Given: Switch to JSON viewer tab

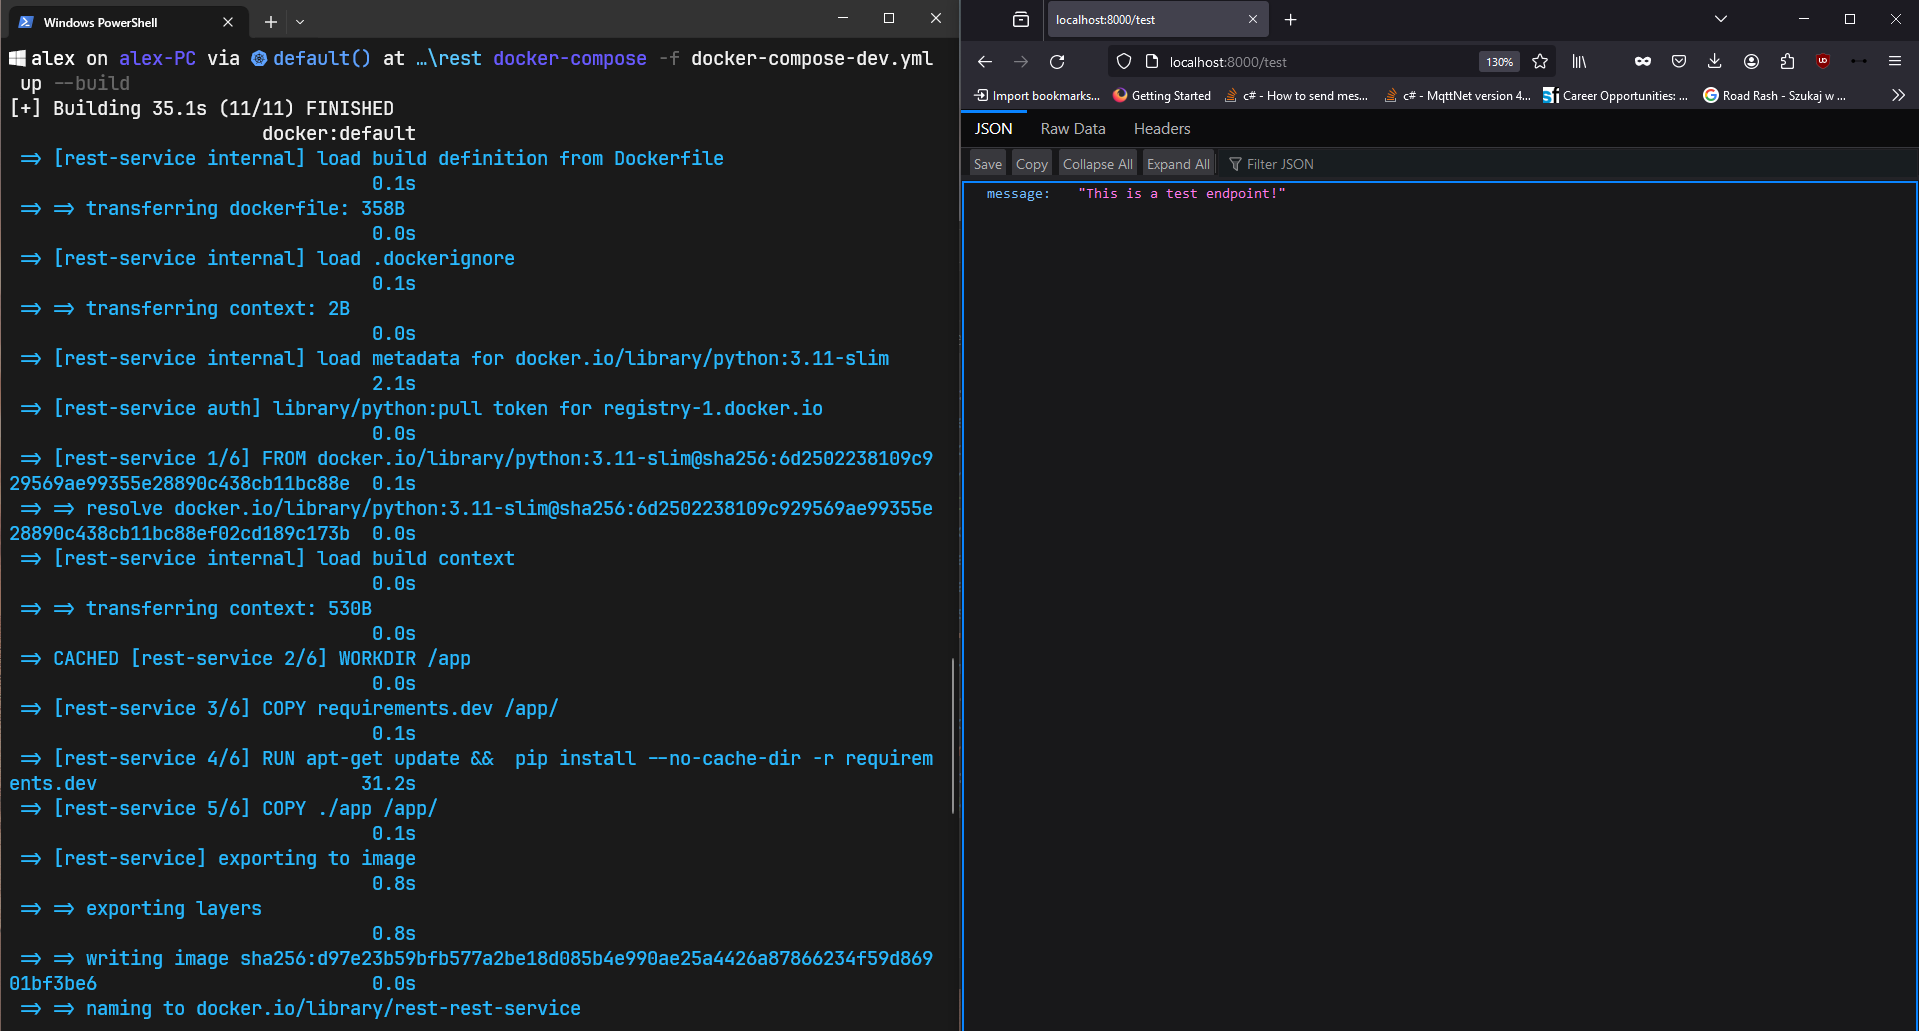Looking at the screenshot, I should click(994, 129).
